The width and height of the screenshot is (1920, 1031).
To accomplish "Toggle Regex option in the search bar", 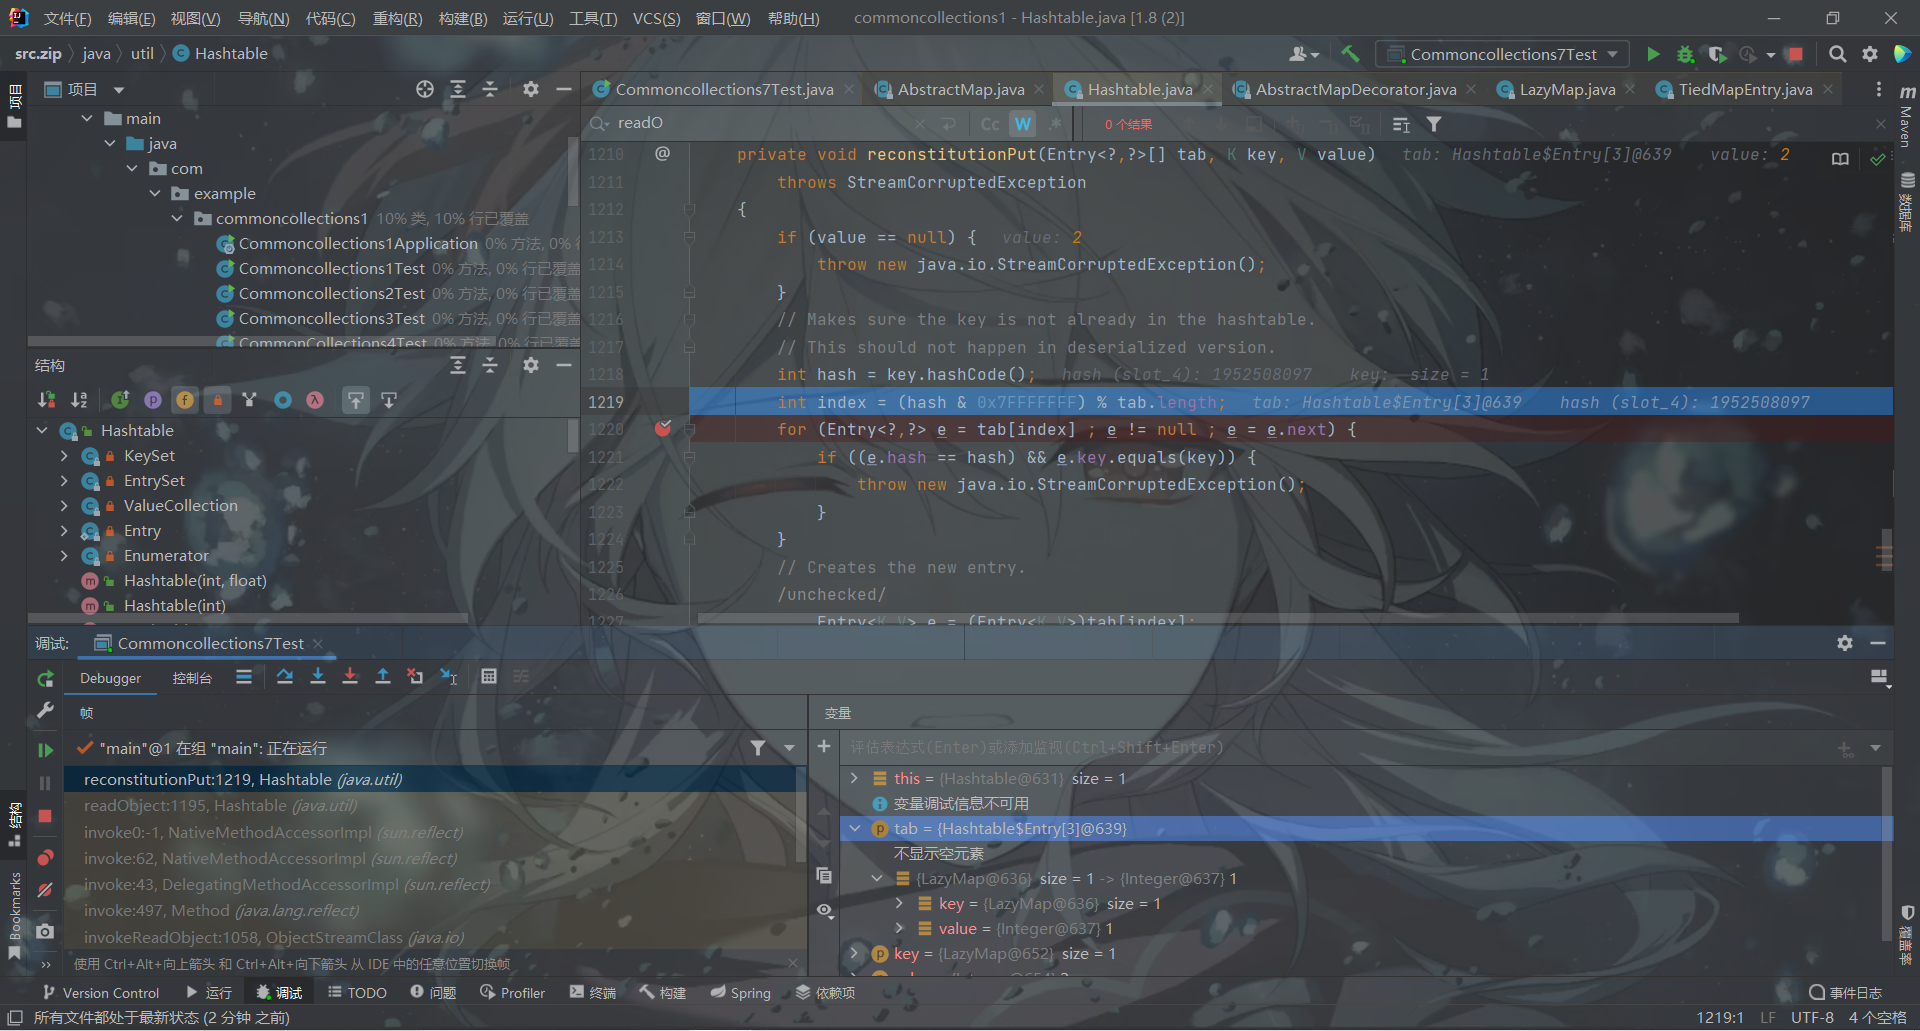I will click(1055, 124).
